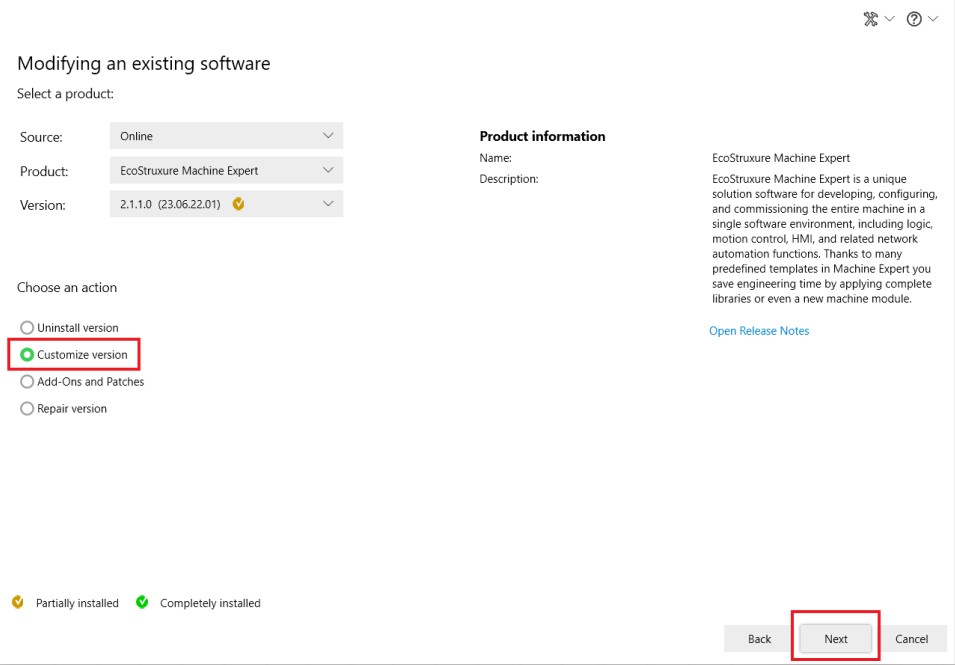This screenshot has width=955, height=665.
Task: Expand the chevron beside the help icon
Action: pyautogui.click(x=932, y=19)
